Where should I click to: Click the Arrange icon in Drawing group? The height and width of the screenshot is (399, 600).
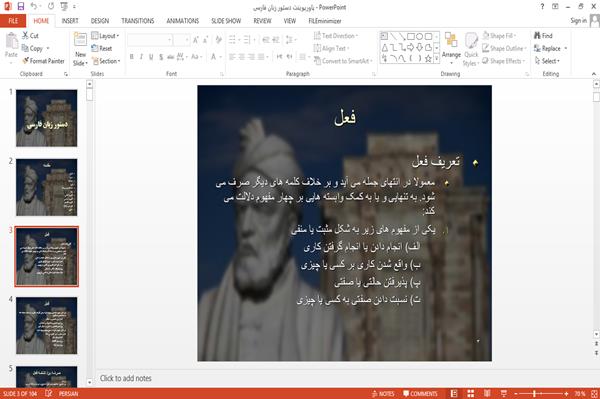(452, 45)
